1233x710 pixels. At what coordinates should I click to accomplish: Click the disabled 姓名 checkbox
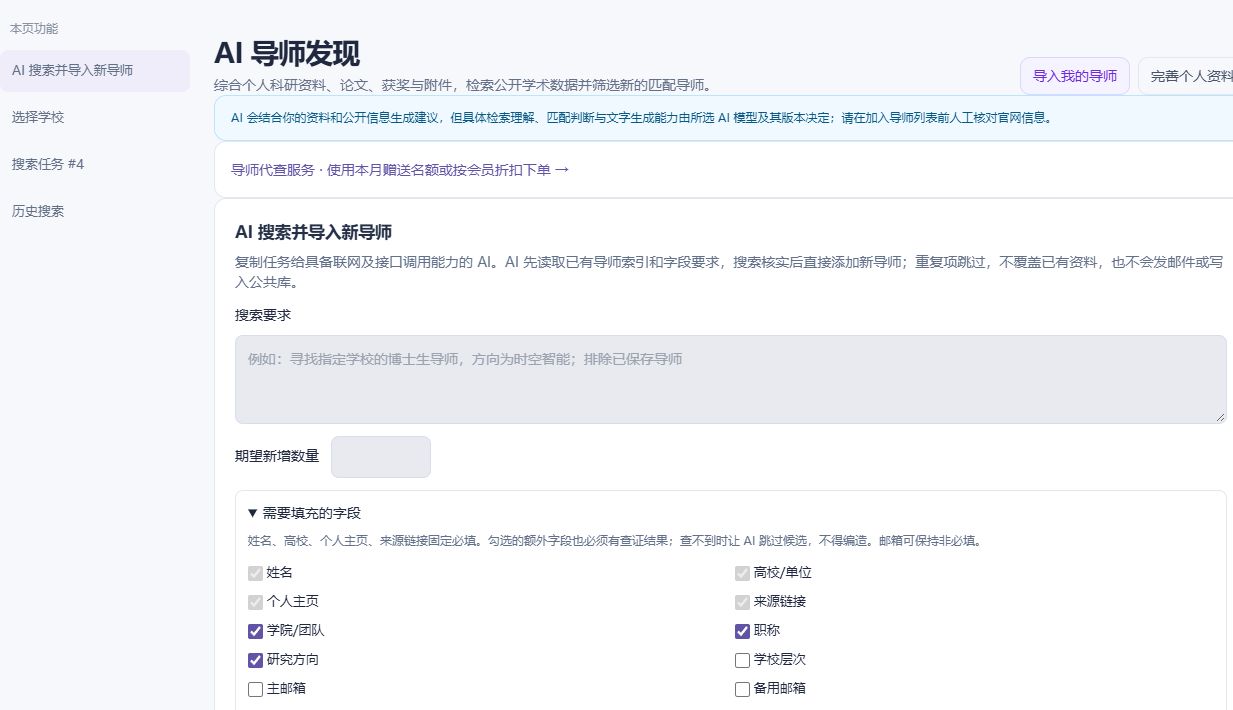pyautogui.click(x=255, y=573)
